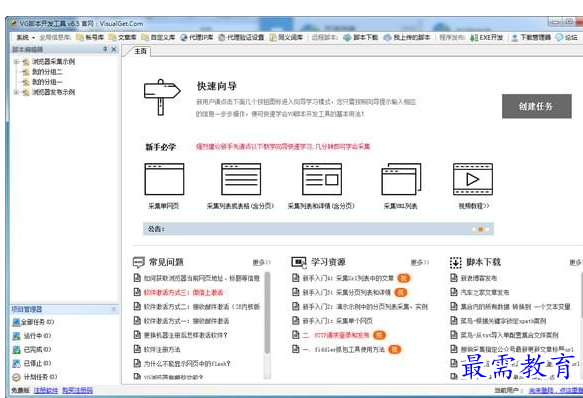
Task: Click the 创建任务 button
Action: click(x=537, y=106)
